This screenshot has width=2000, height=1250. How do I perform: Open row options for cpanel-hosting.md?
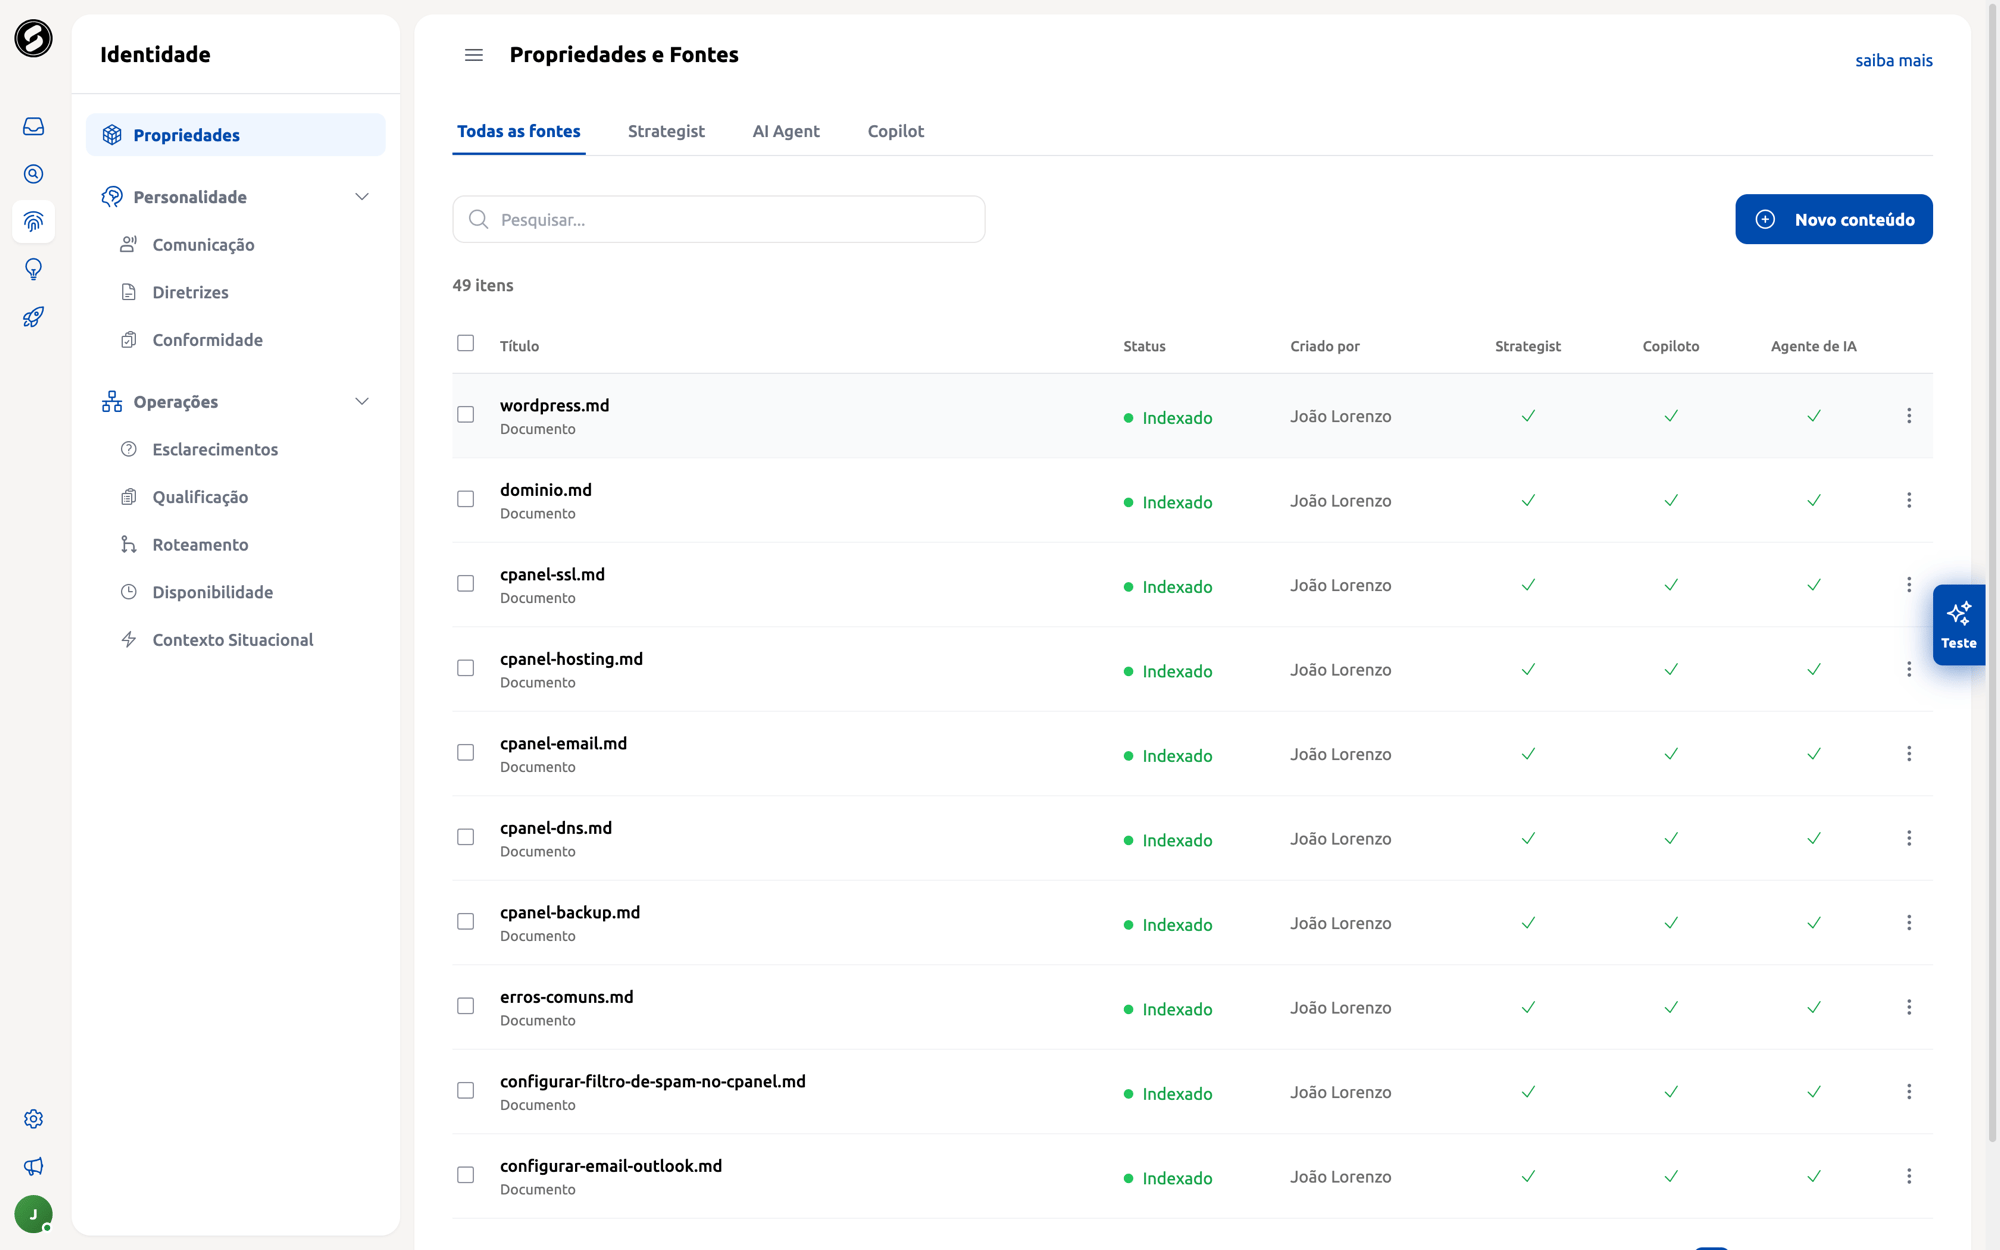click(x=1908, y=669)
